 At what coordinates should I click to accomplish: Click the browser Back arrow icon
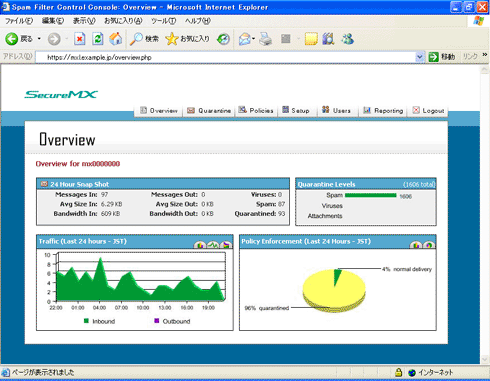[x=12, y=39]
